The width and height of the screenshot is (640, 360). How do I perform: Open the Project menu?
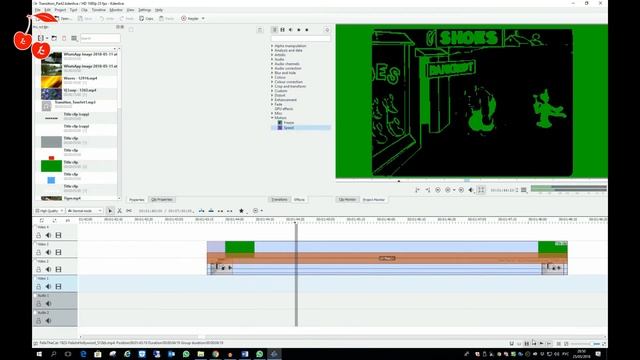pyautogui.click(x=60, y=10)
